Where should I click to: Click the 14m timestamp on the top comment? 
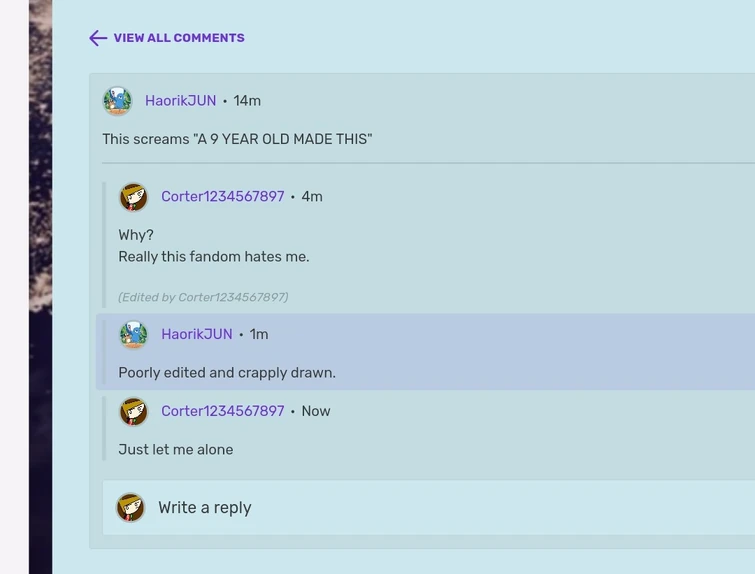click(247, 101)
